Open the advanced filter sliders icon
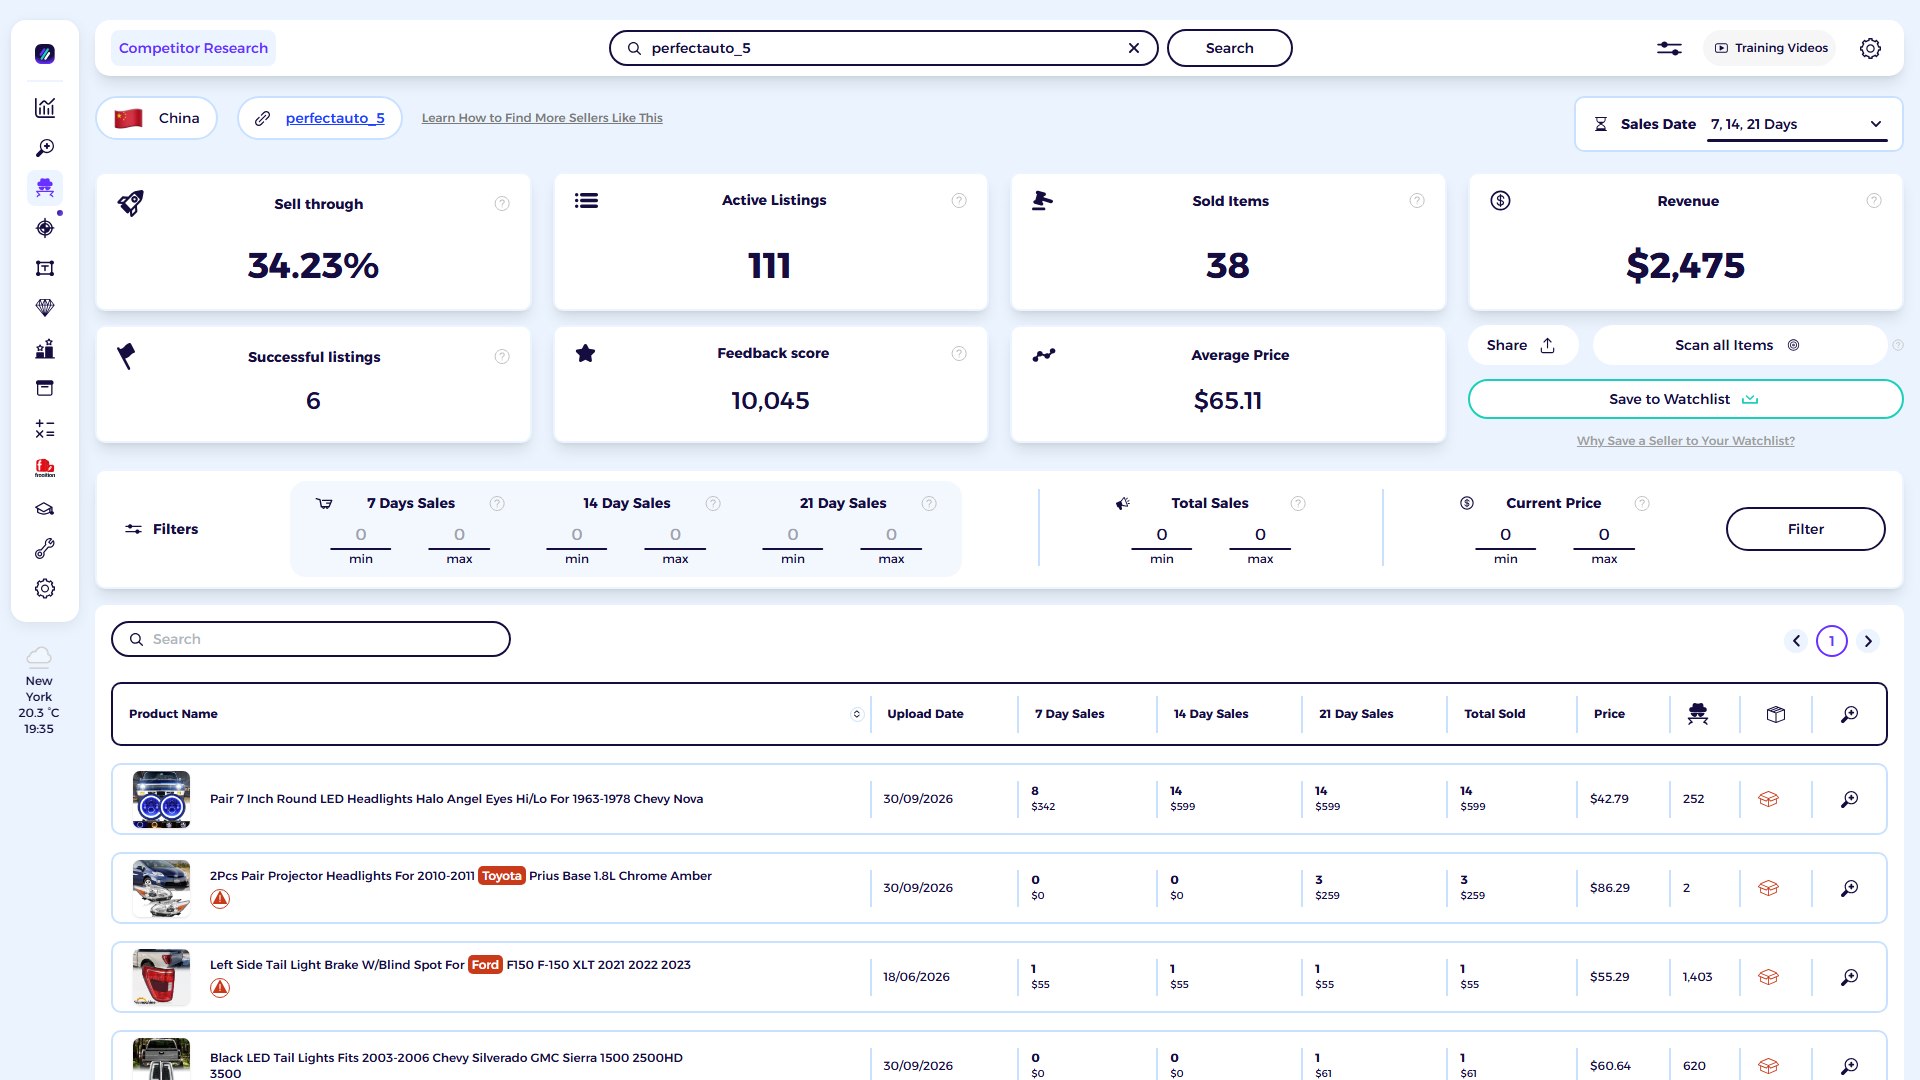Screen dimensions: 1920x1080 (1669, 48)
